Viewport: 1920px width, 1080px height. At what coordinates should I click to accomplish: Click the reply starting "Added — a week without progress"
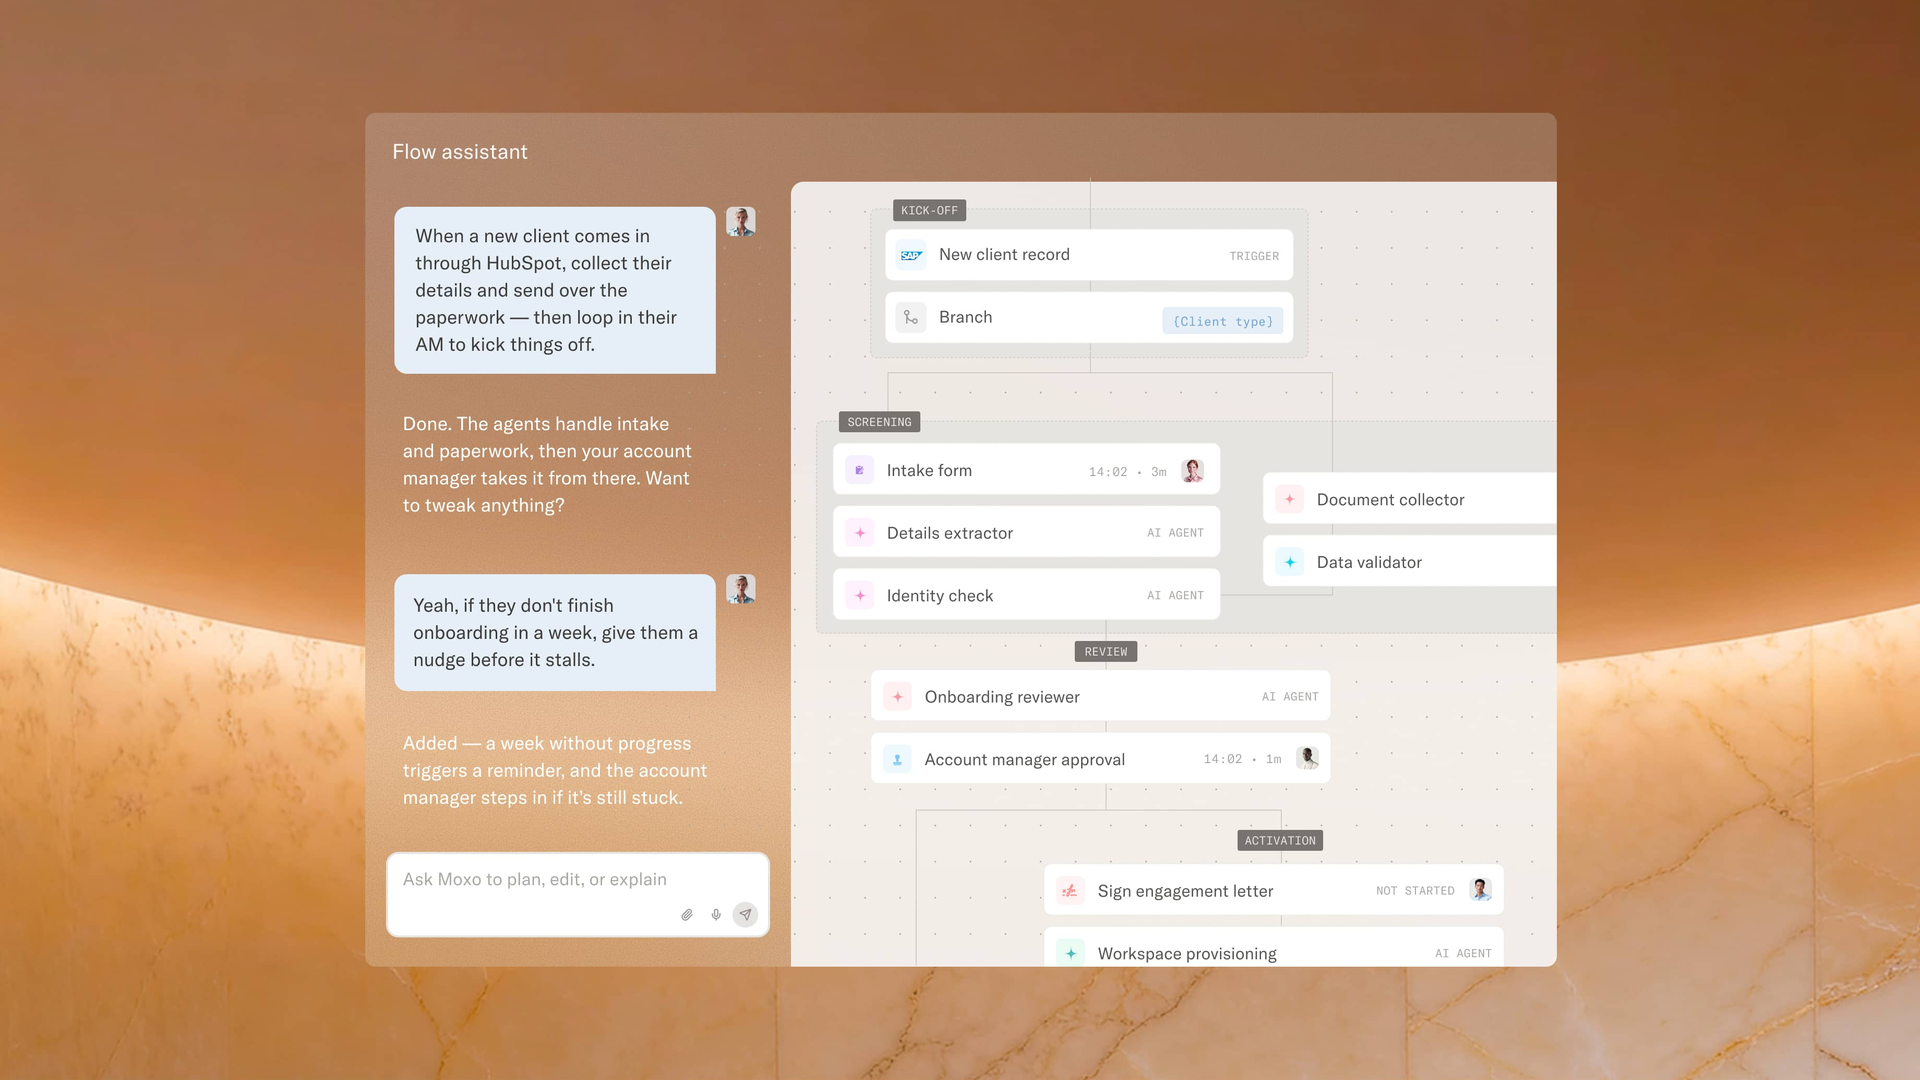555,771
